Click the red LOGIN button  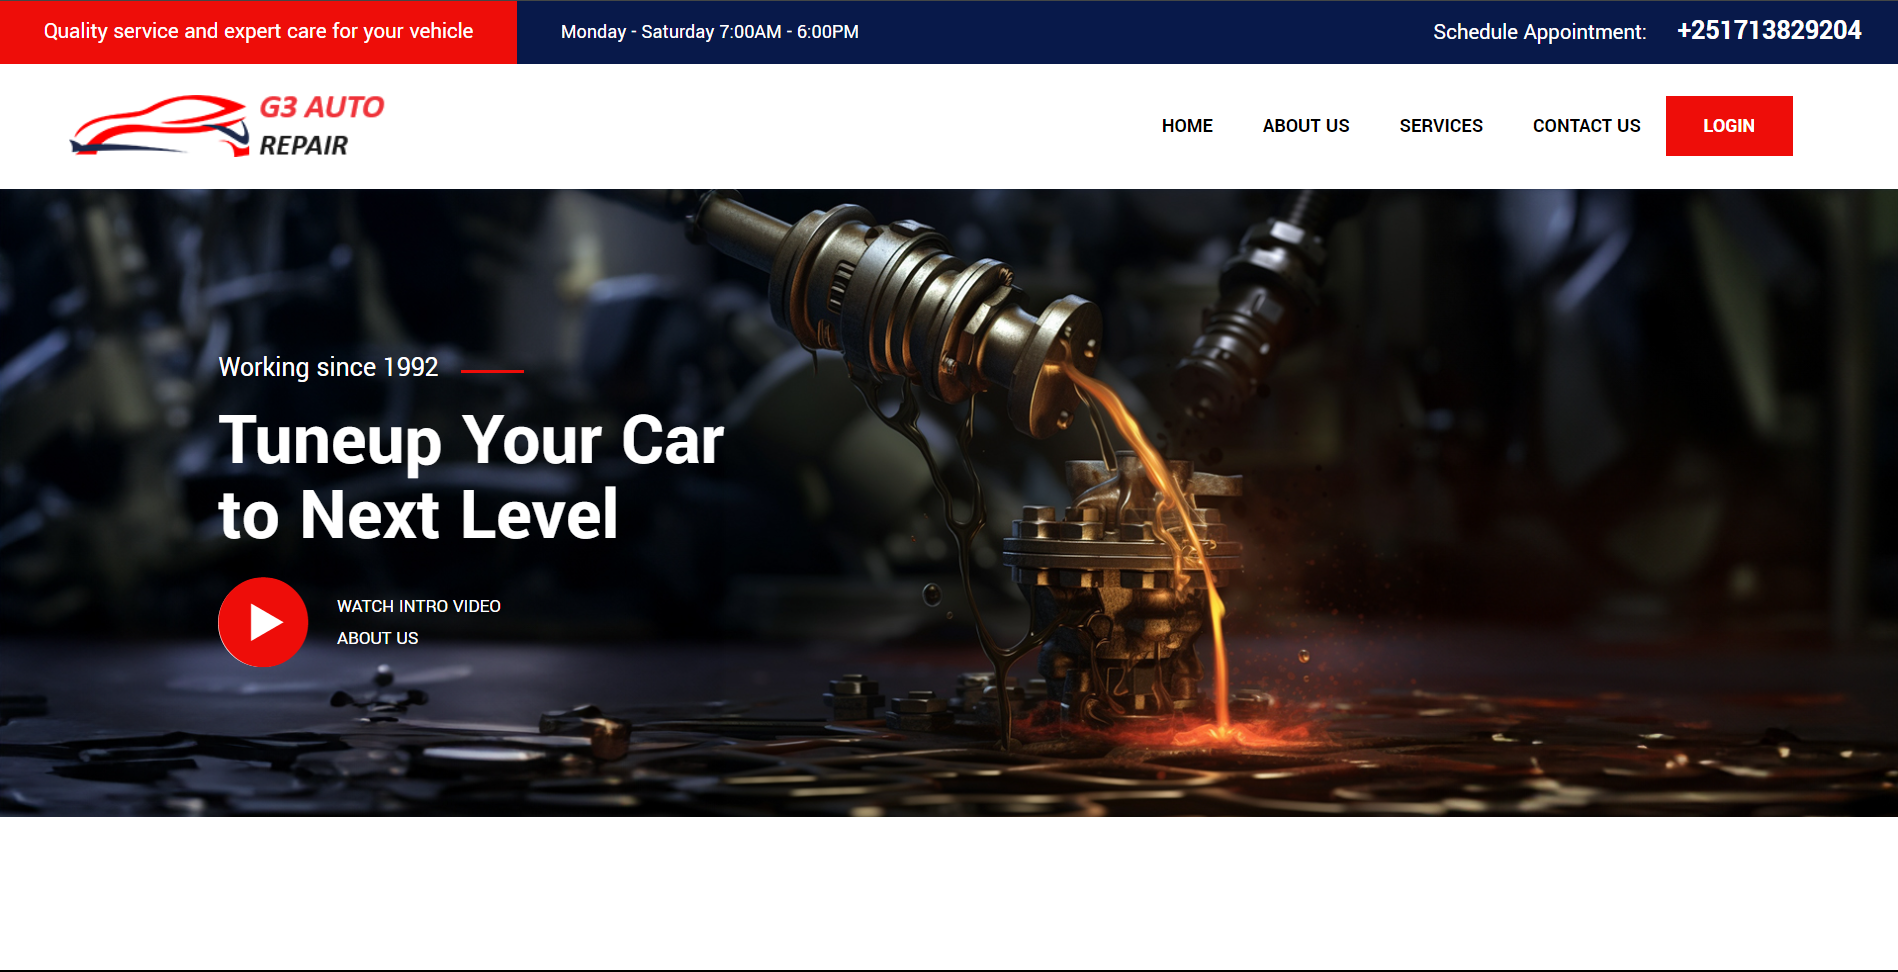(1729, 126)
